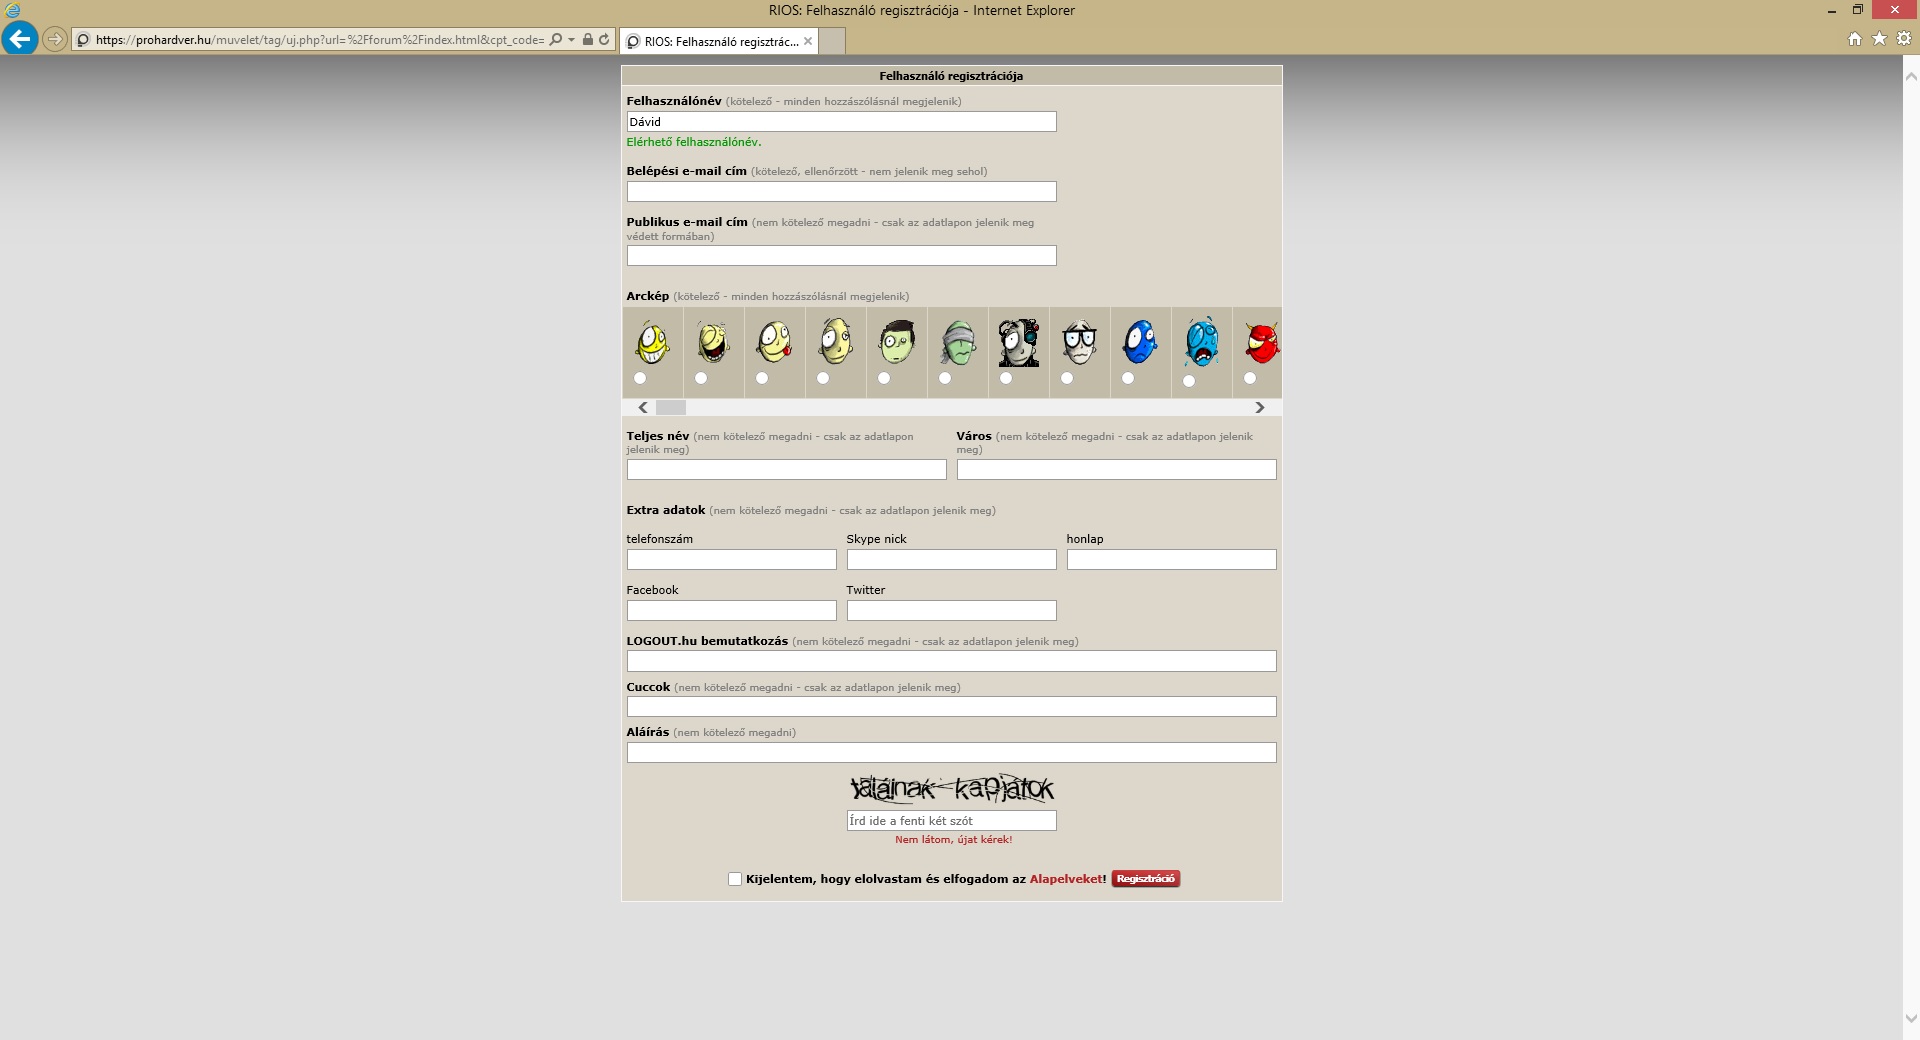Viewport: 1920px width, 1040px height.
Task: Refresh the page with the reload icon
Action: [x=604, y=40]
